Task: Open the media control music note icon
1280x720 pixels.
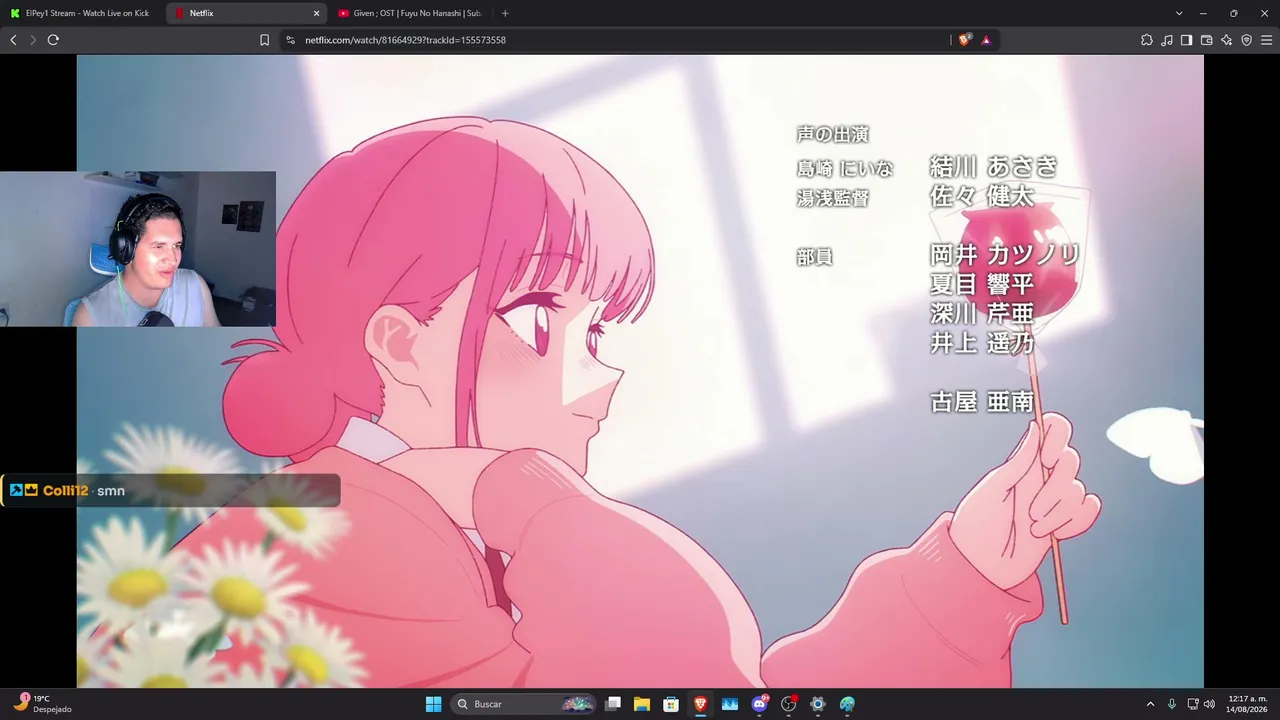Action: (x=1167, y=40)
